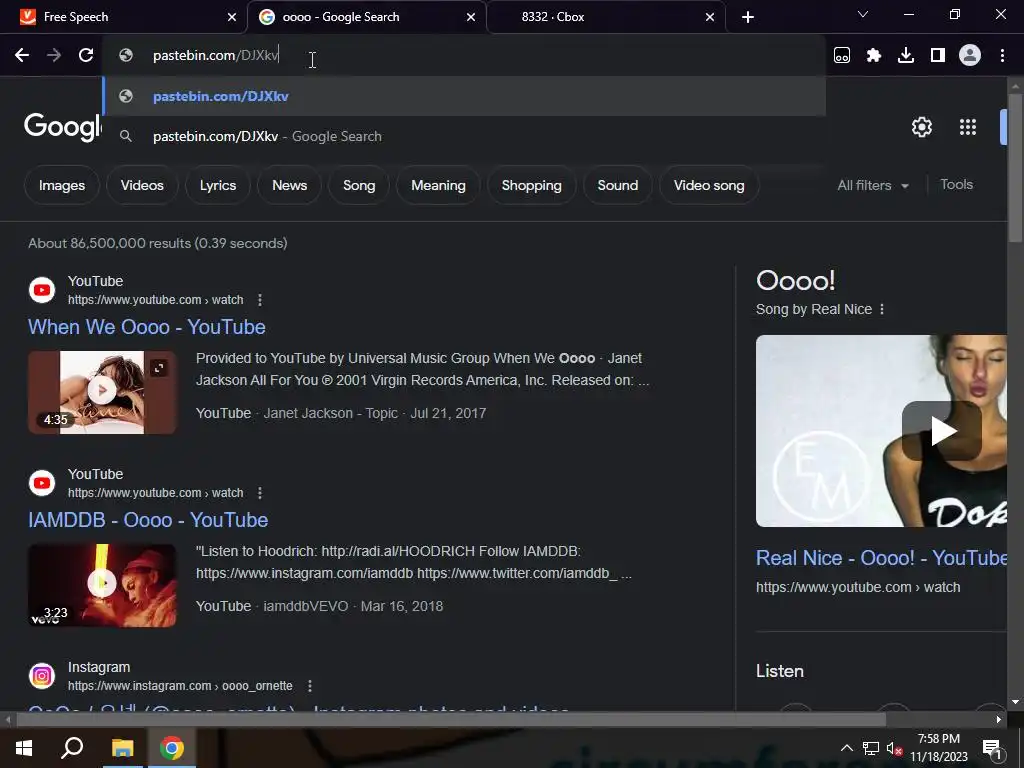Toggle the Chrome side panel icon
The image size is (1024, 768).
tap(938, 56)
